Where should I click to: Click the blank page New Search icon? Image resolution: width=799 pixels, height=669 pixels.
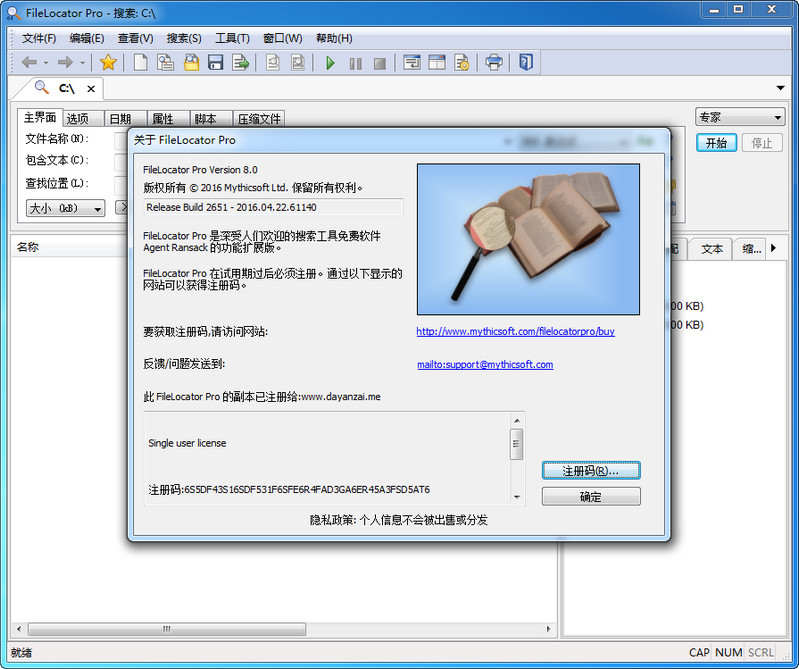coord(140,63)
